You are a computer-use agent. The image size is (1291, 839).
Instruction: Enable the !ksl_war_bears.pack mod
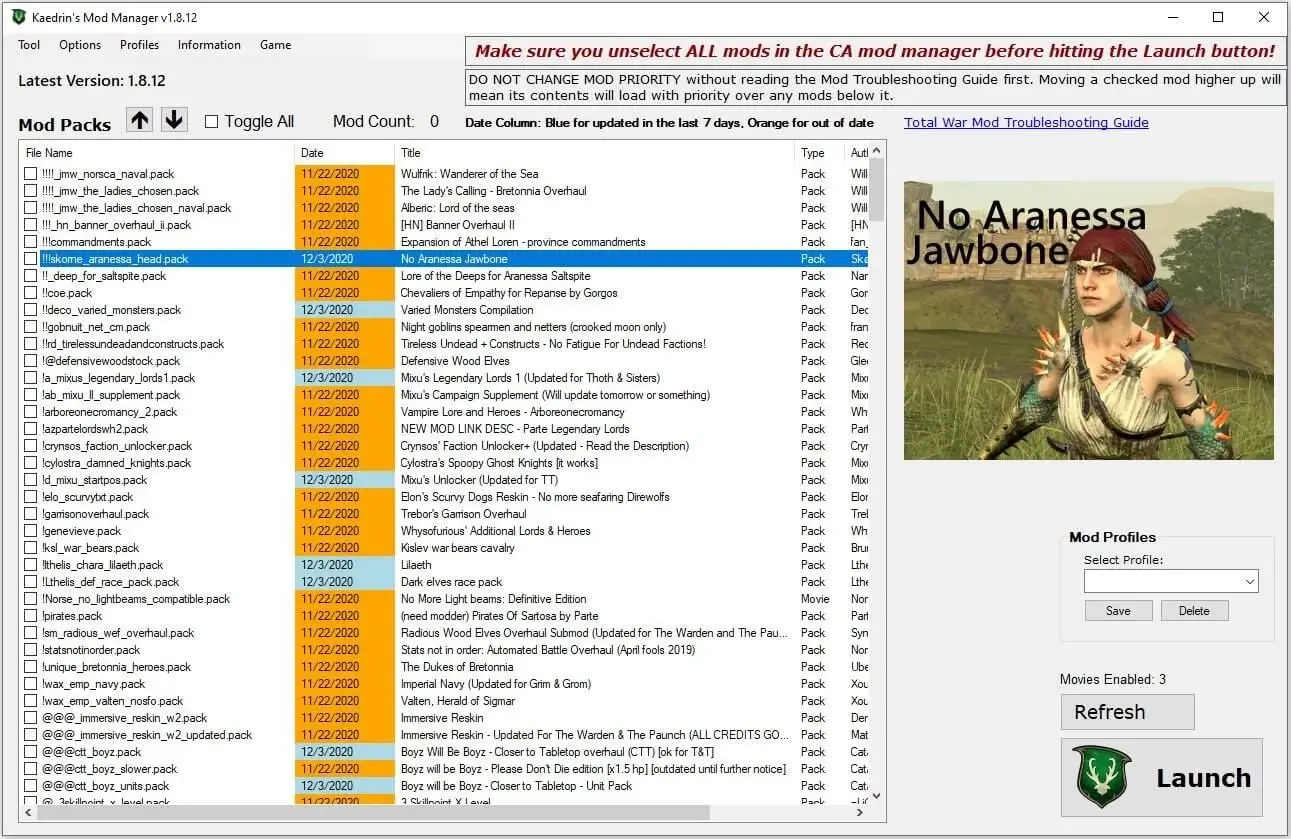click(x=31, y=547)
